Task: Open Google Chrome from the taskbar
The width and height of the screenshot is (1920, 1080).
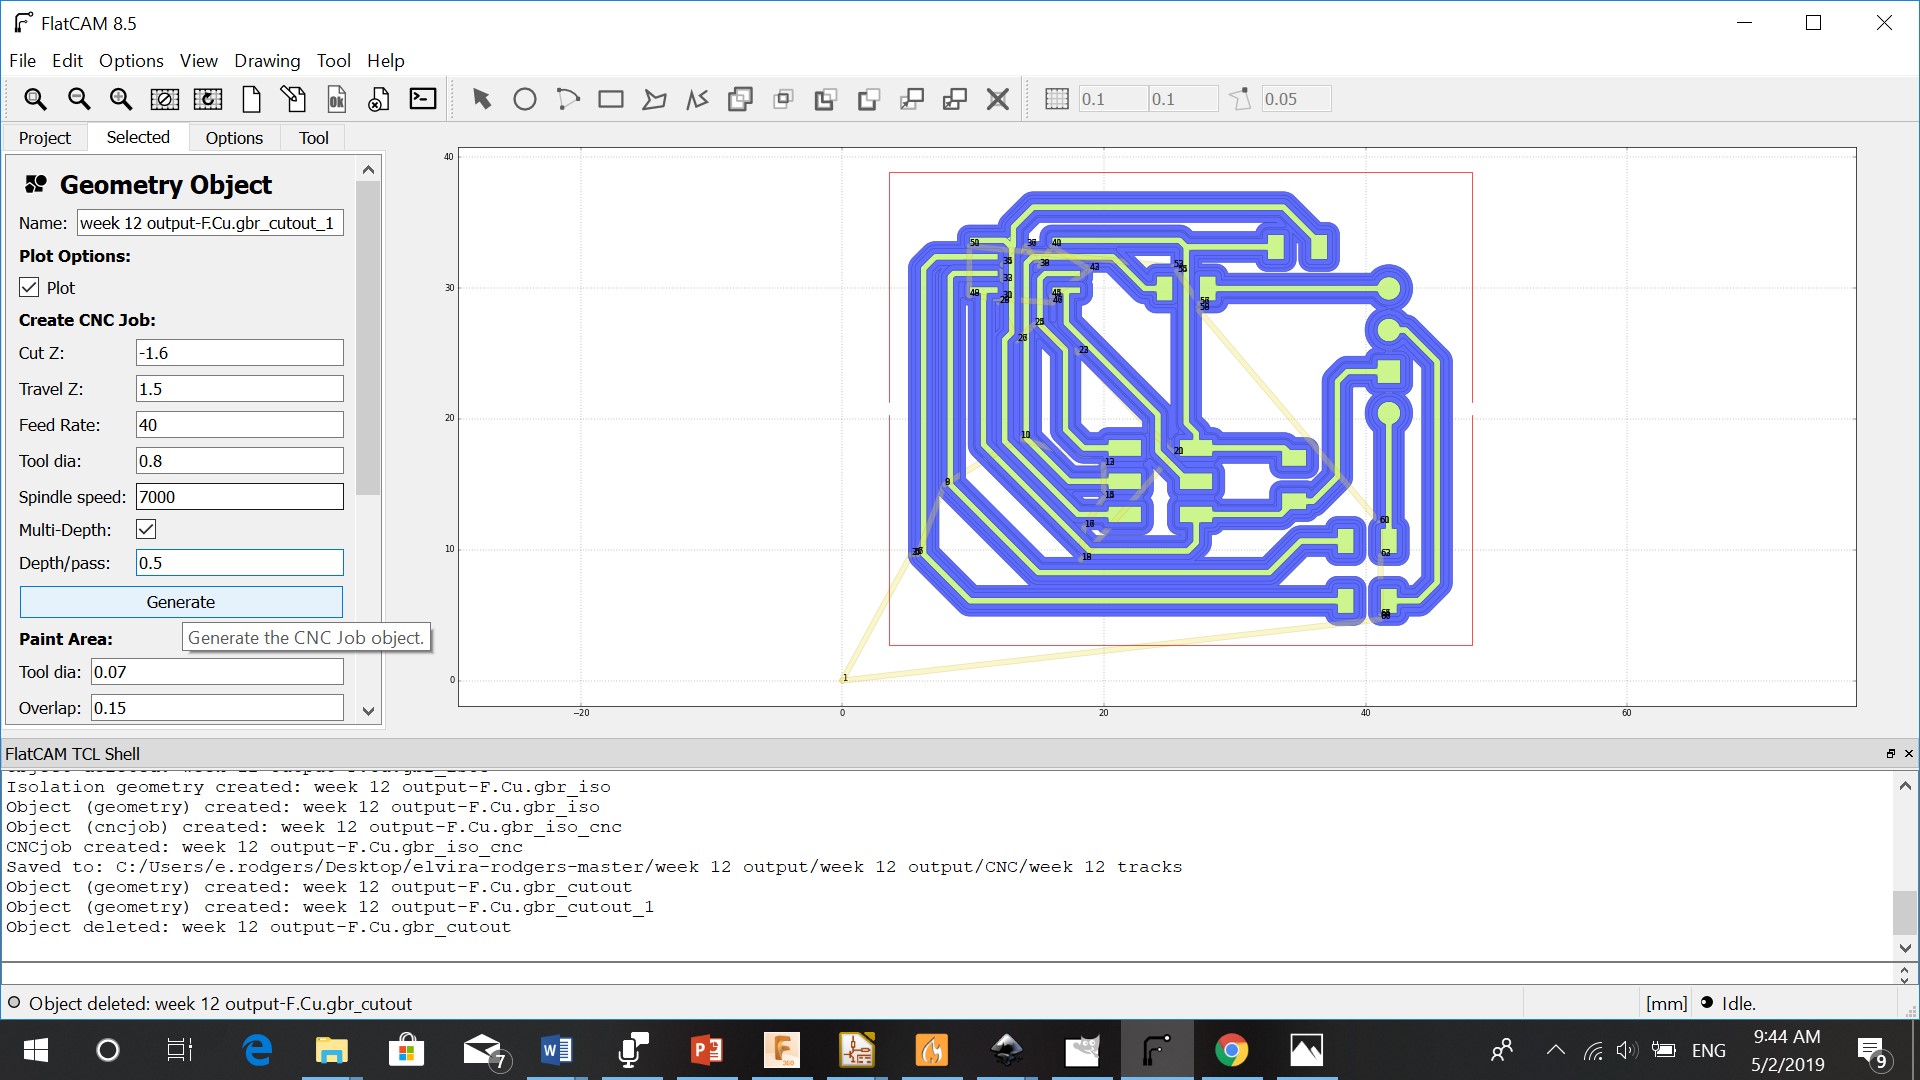Action: 1231,1050
